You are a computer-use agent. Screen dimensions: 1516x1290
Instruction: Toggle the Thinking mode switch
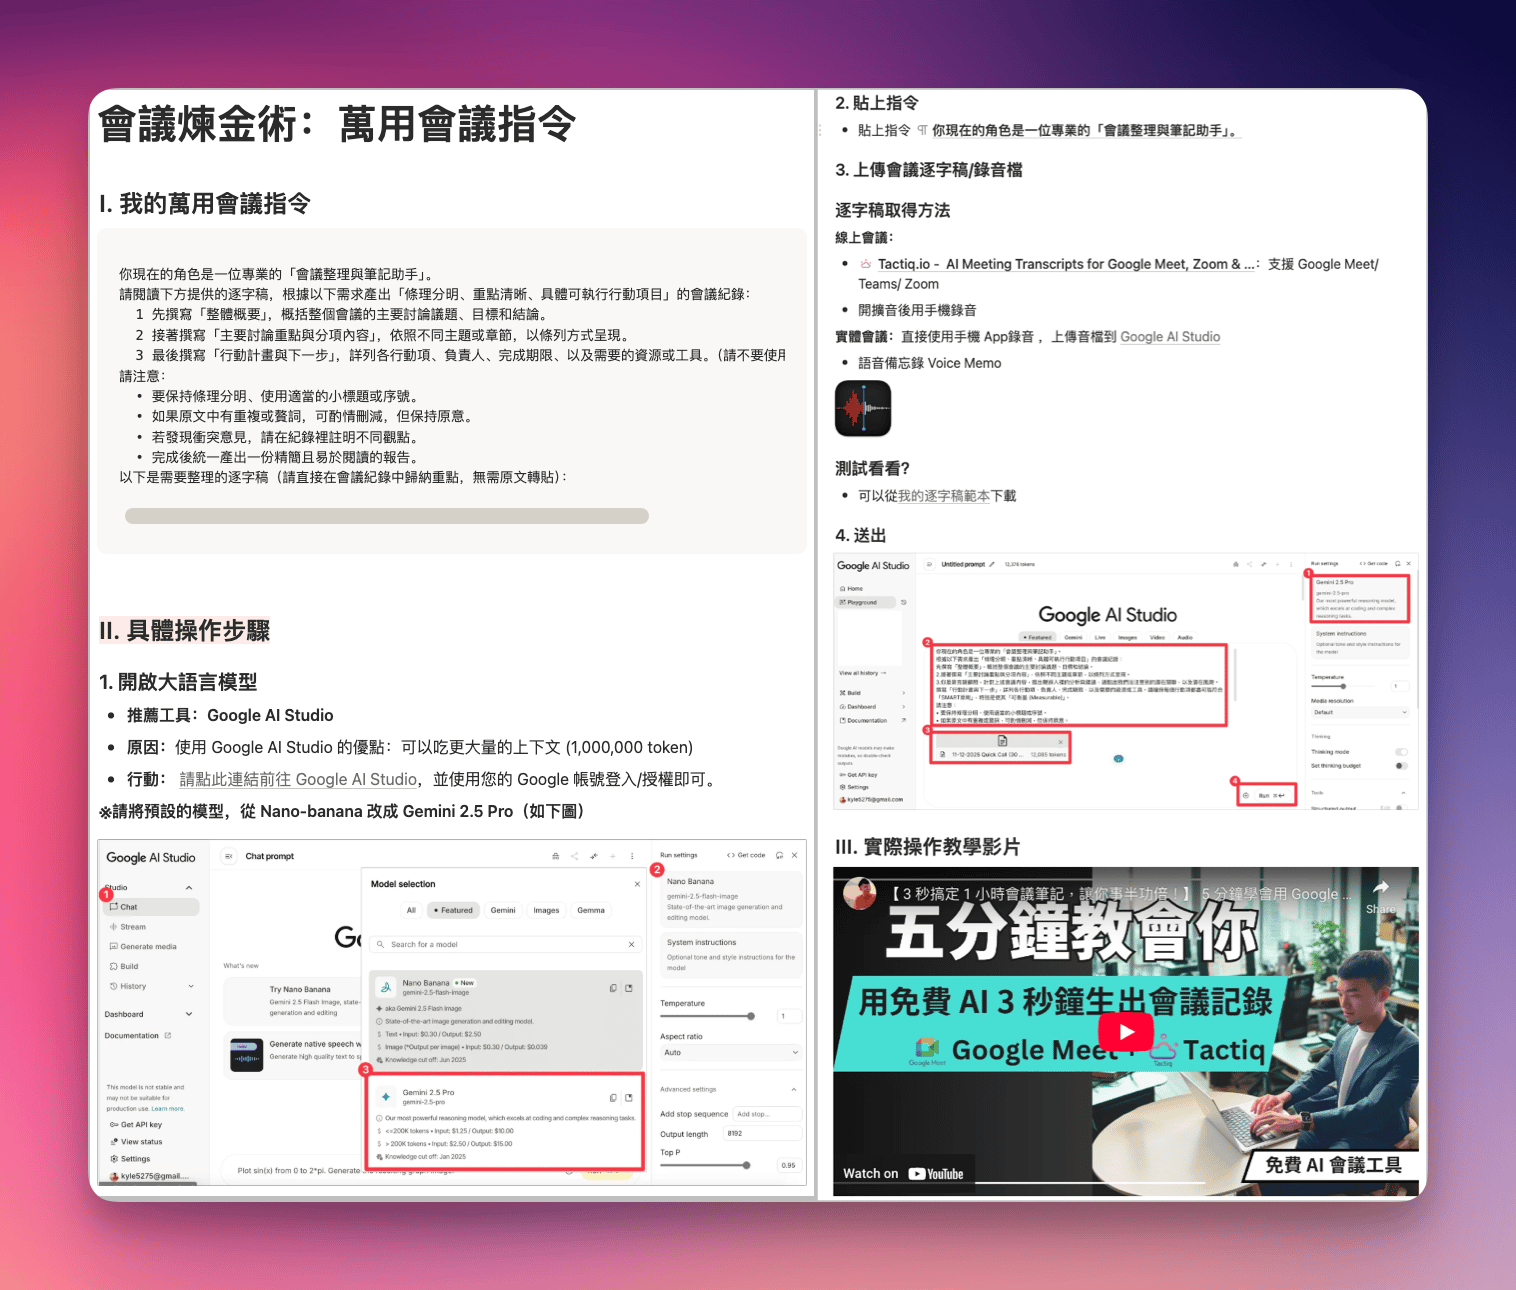(x=1401, y=752)
